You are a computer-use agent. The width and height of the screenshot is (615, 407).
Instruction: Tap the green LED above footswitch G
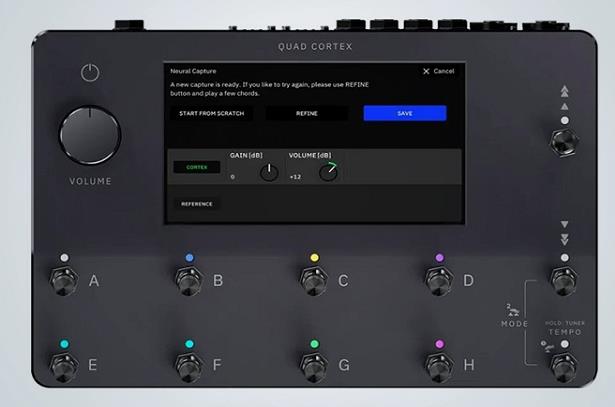click(315, 344)
